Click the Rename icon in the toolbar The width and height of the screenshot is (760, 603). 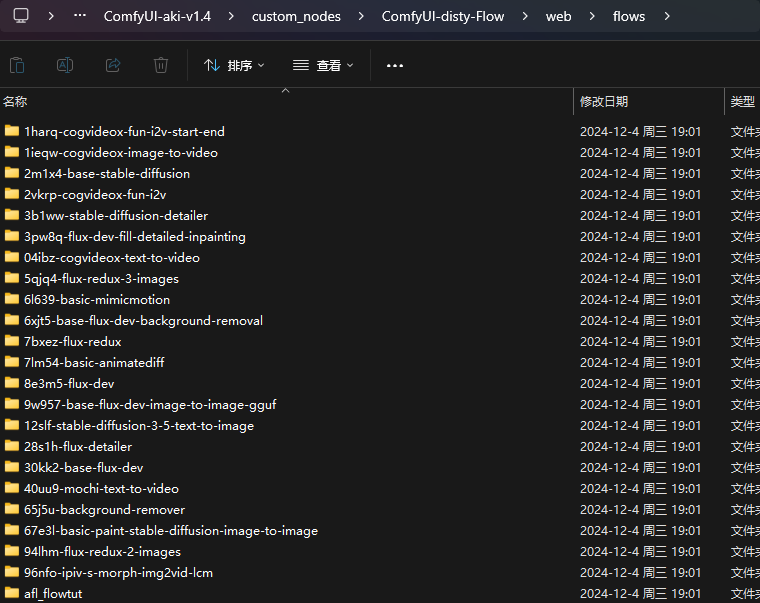pyautogui.click(x=65, y=65)
